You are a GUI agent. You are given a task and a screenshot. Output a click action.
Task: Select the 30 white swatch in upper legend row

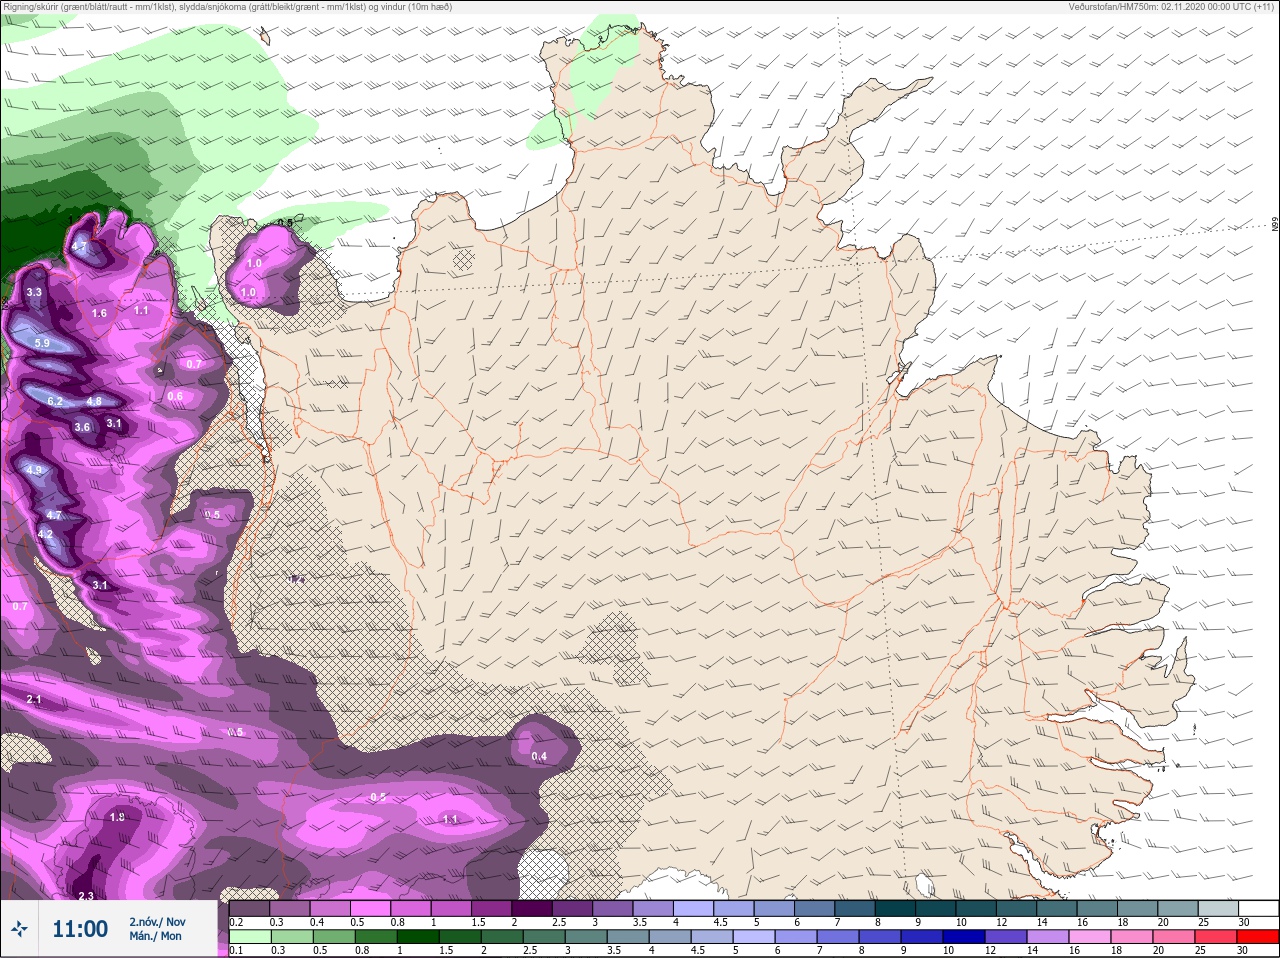coord(1258,908)
